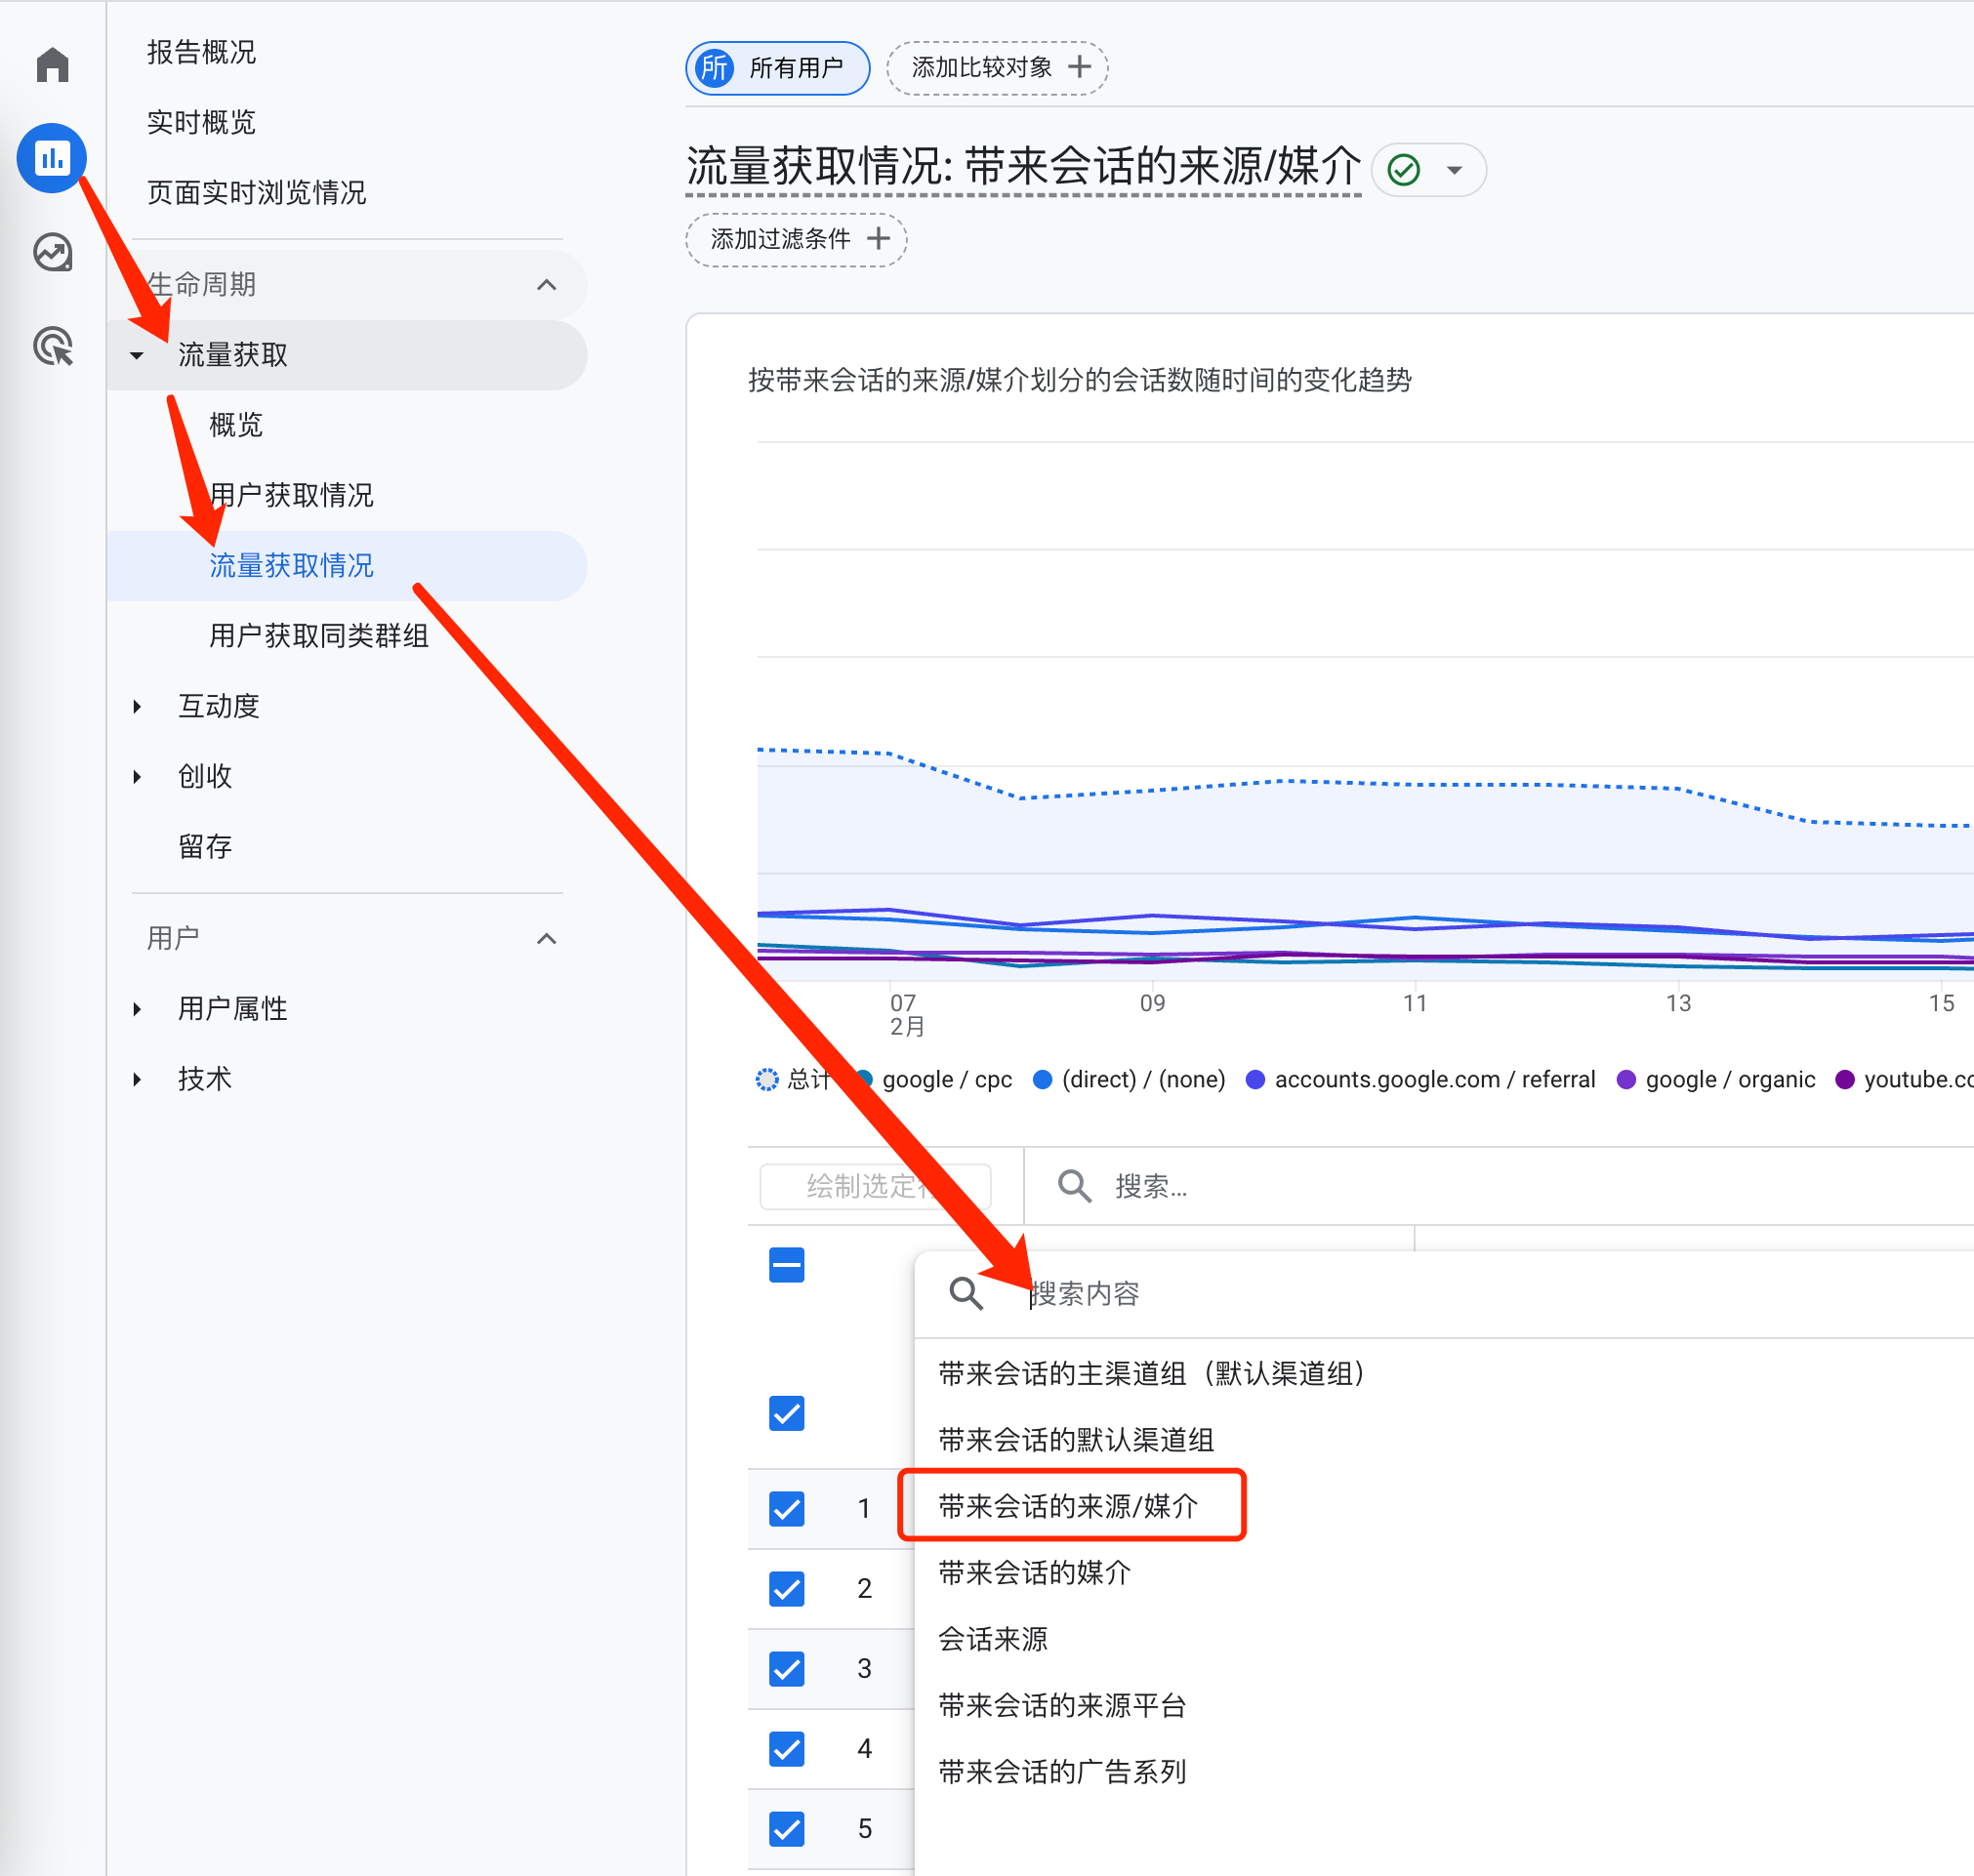
Task: Select 带来会话的来源/媒介 option
Action: (1069, 1506)
